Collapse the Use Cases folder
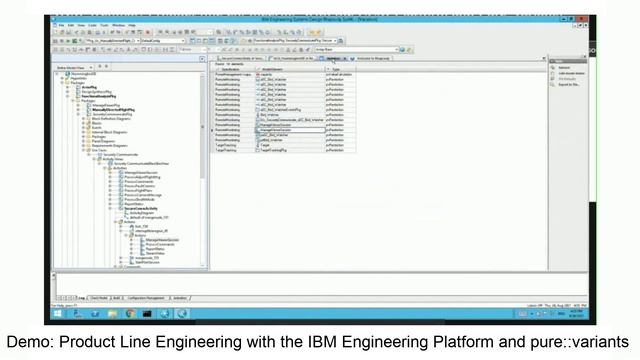This screenshot has height=360, width=640. click(84, 150)
